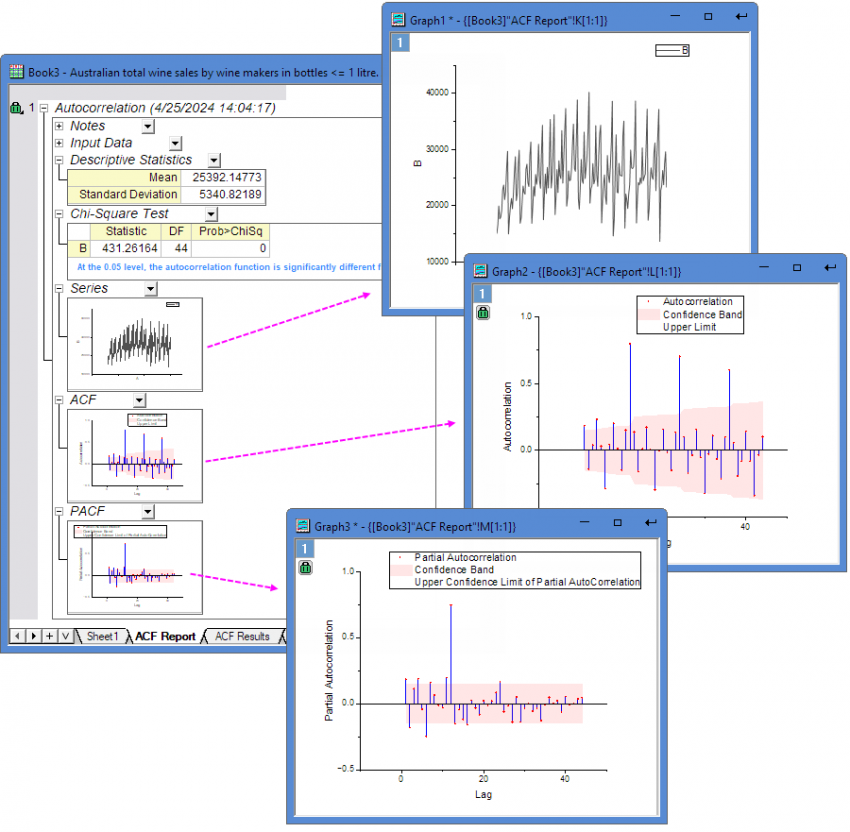This screenshot has height=832, width=850.
Task: Select layer 1 icon in Graph2 window
Action: 482,293
